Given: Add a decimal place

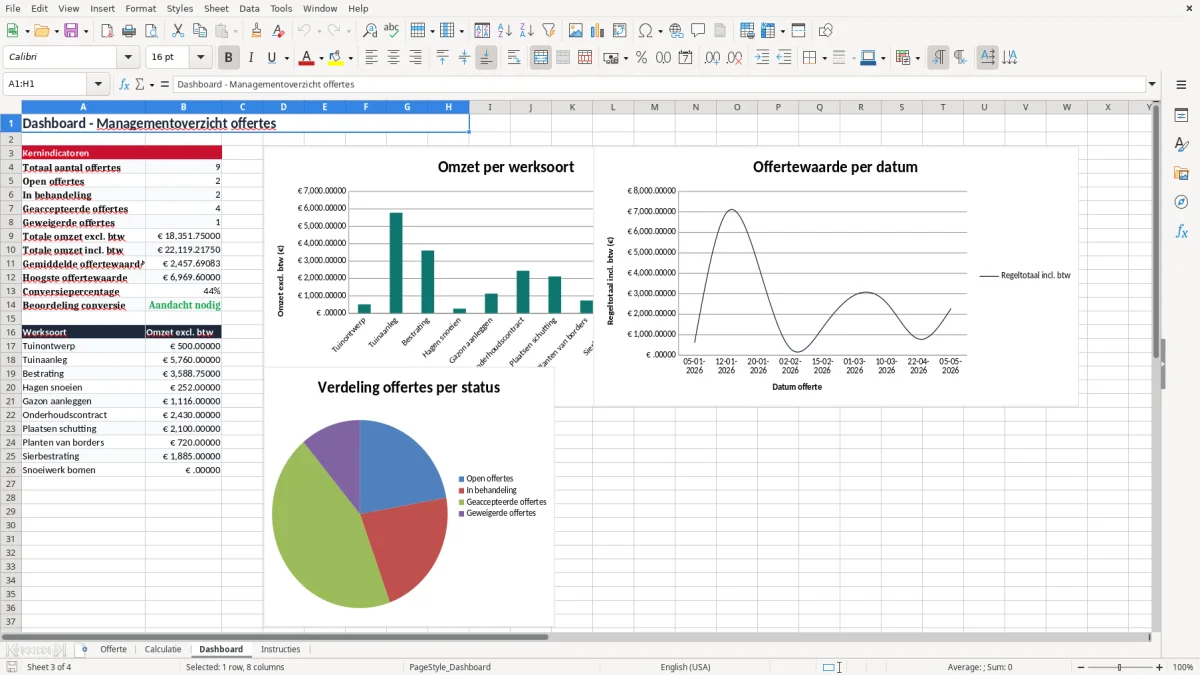Looking at the screenshot, I should coord(711,58).
